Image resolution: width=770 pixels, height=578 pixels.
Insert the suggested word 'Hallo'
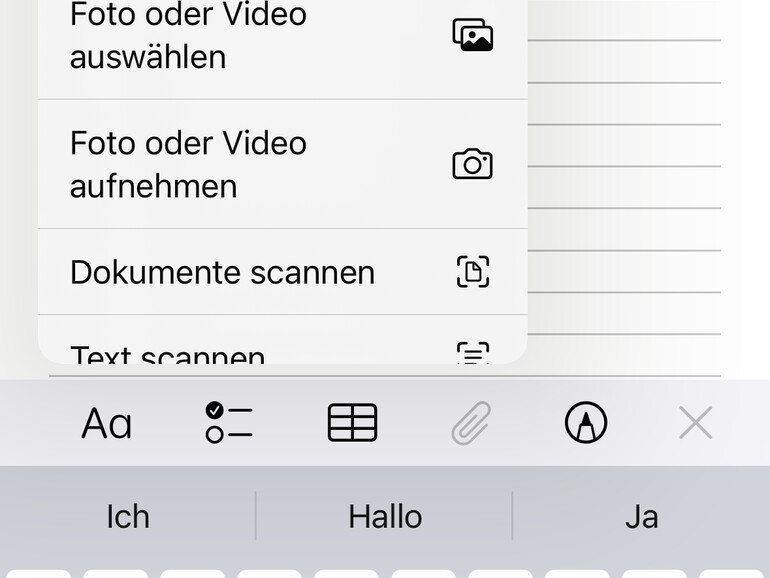pyautogui.click(x=385, y=517)
